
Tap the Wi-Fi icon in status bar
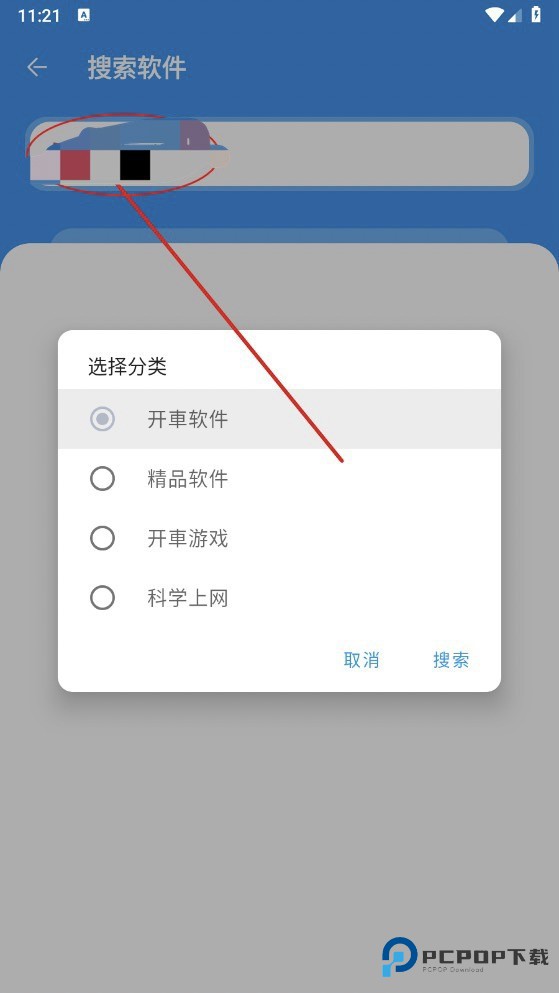click(x=493, y=15)
